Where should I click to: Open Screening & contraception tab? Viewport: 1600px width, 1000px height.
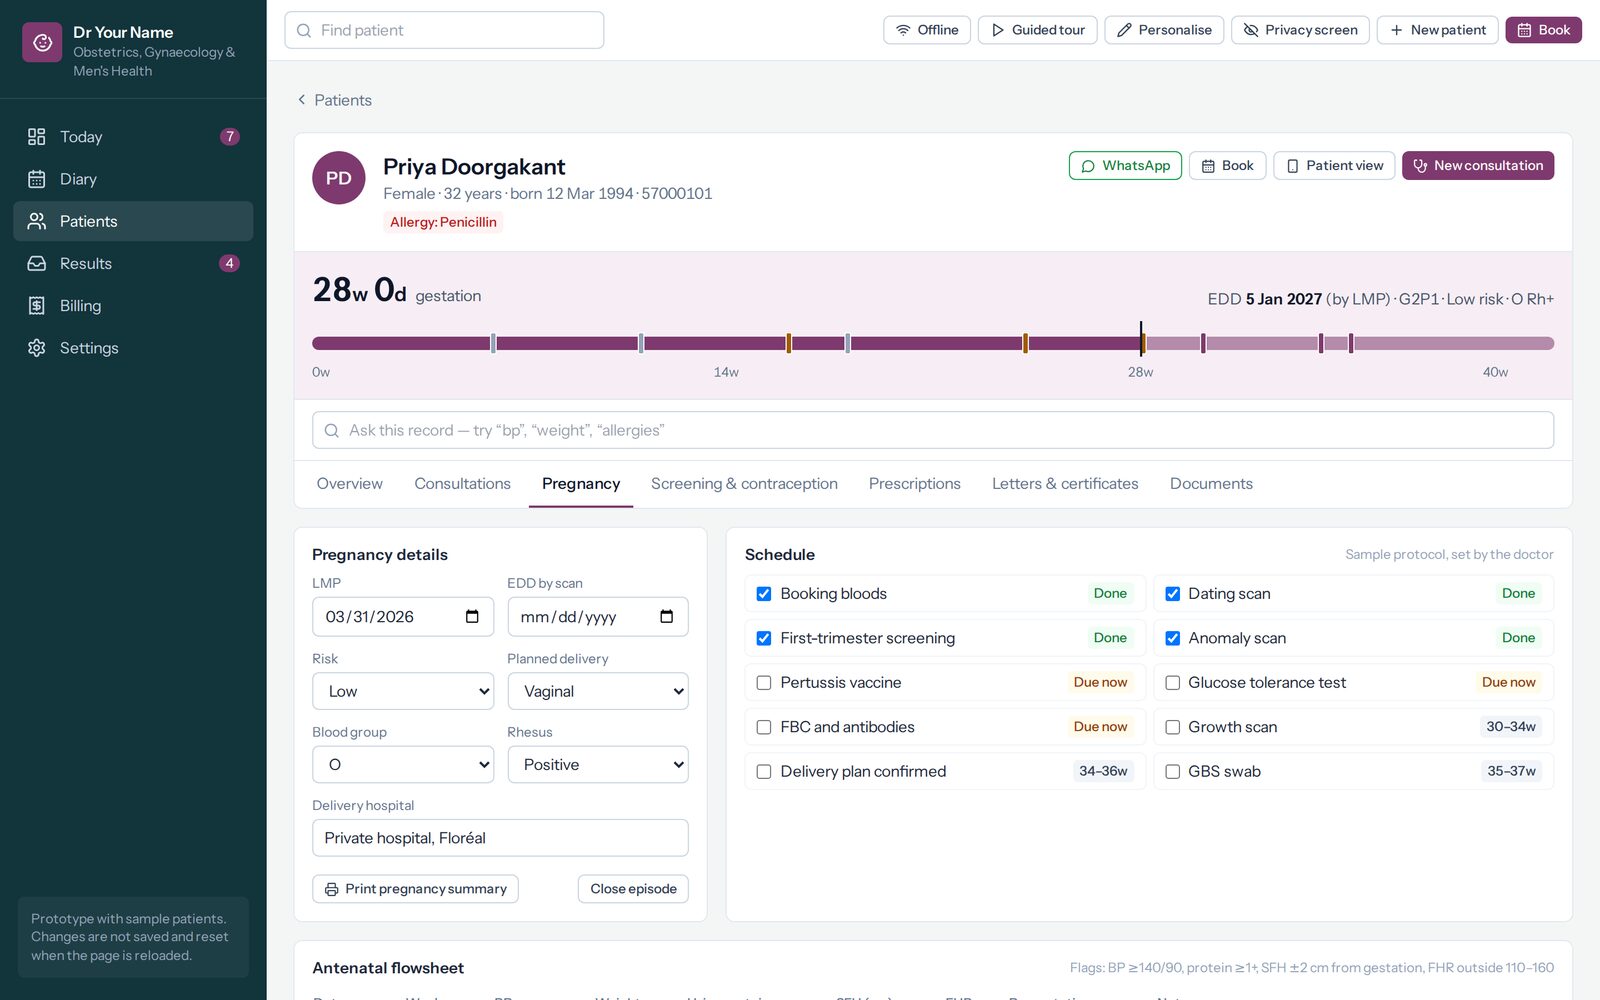pos(744,484)
